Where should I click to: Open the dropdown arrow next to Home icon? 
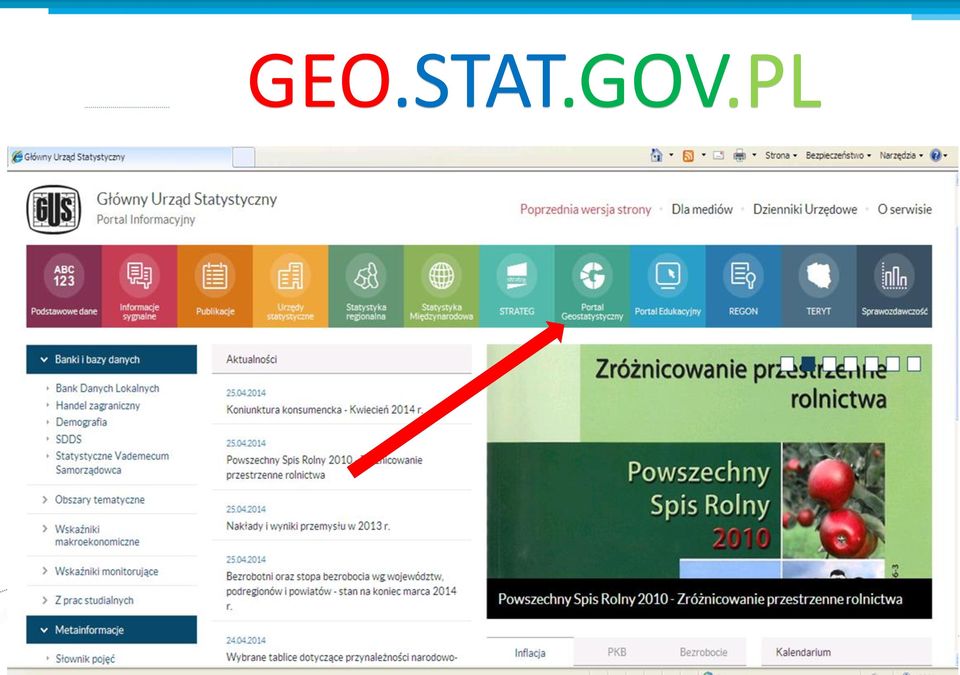click(x=671, y=156)
